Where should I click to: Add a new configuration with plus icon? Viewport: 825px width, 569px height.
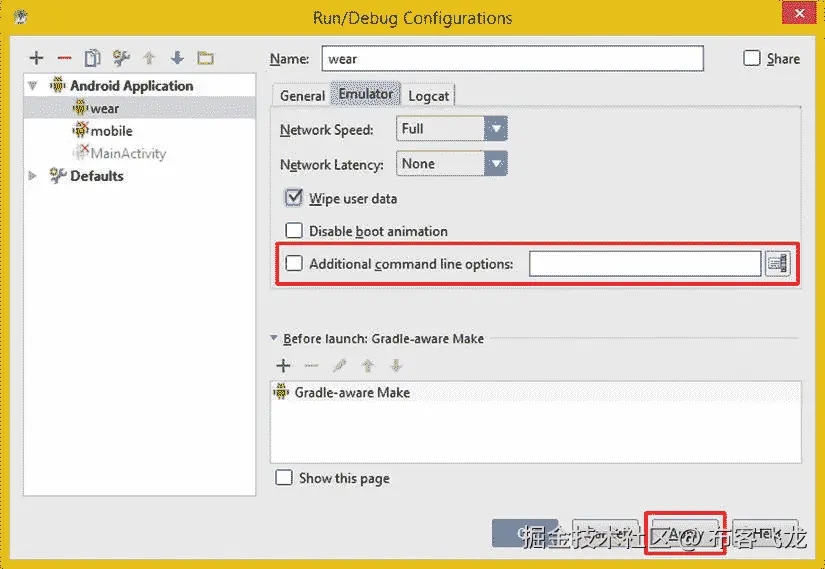click(36, 58)
